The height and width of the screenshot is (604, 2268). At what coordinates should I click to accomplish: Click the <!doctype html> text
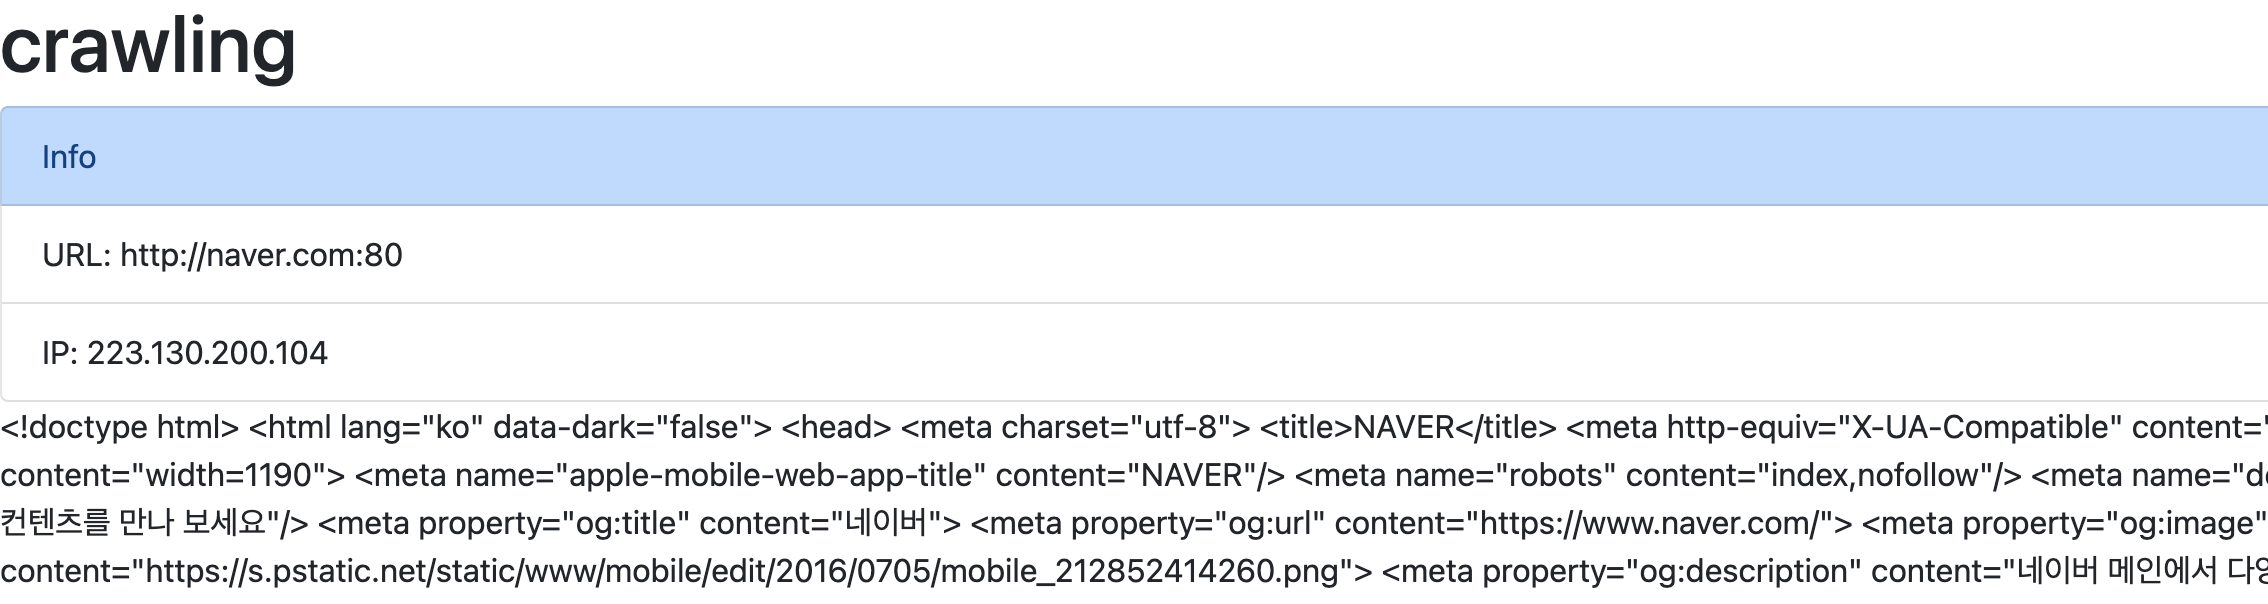point(119,427)
